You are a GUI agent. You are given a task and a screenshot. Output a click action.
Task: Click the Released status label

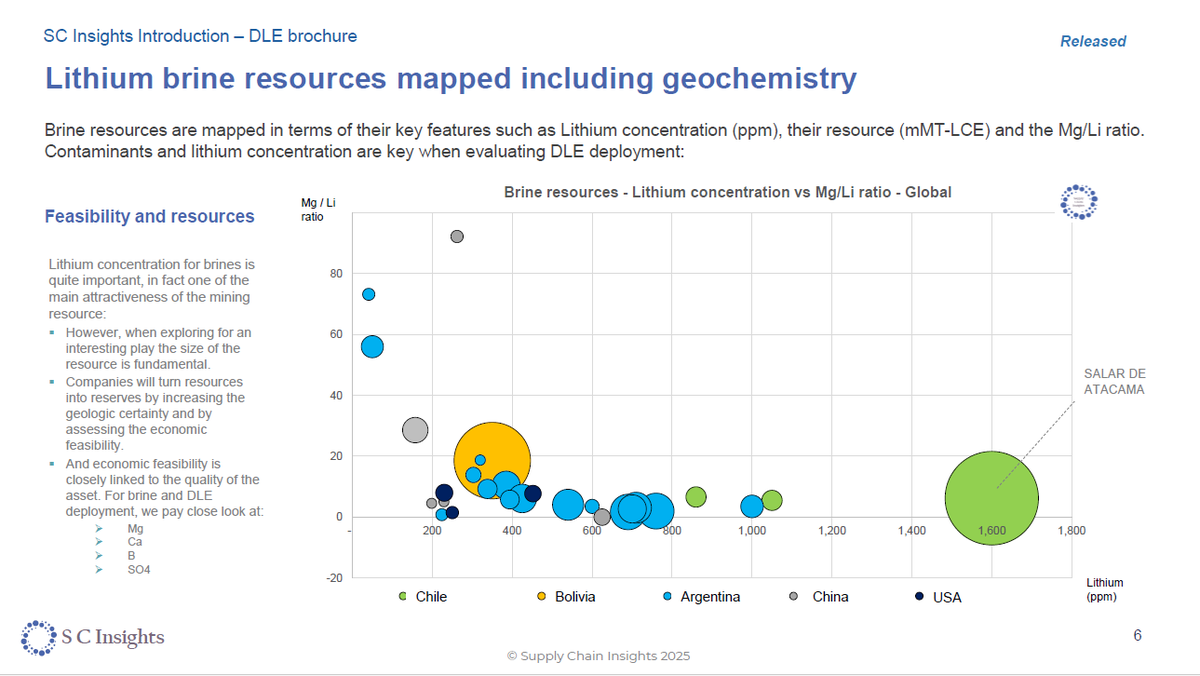1093,41
